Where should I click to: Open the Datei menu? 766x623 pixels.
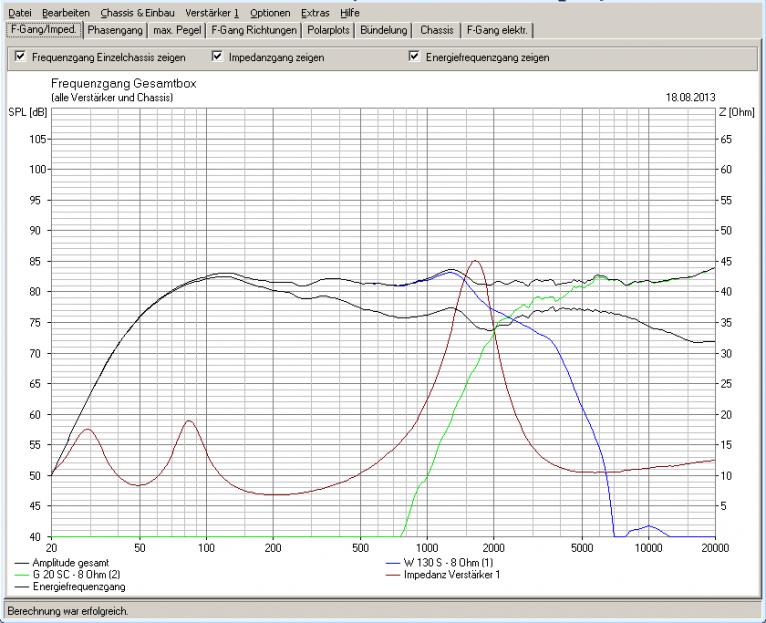coord(20,13)
